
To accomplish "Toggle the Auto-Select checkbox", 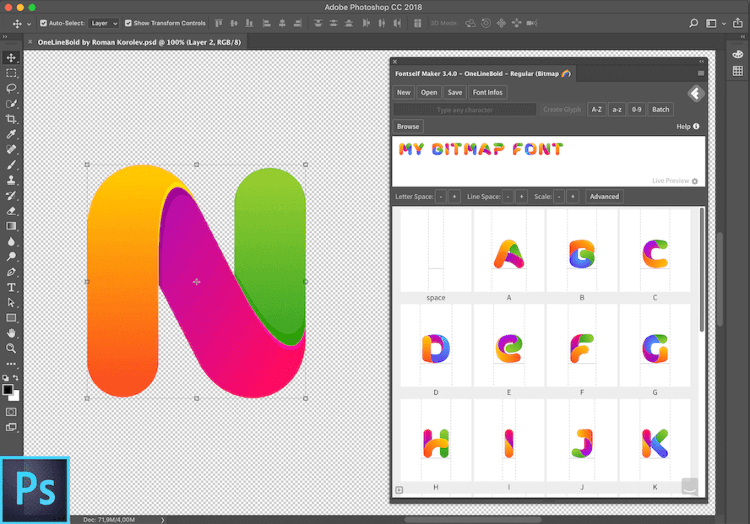I will (x=43, y=23).
